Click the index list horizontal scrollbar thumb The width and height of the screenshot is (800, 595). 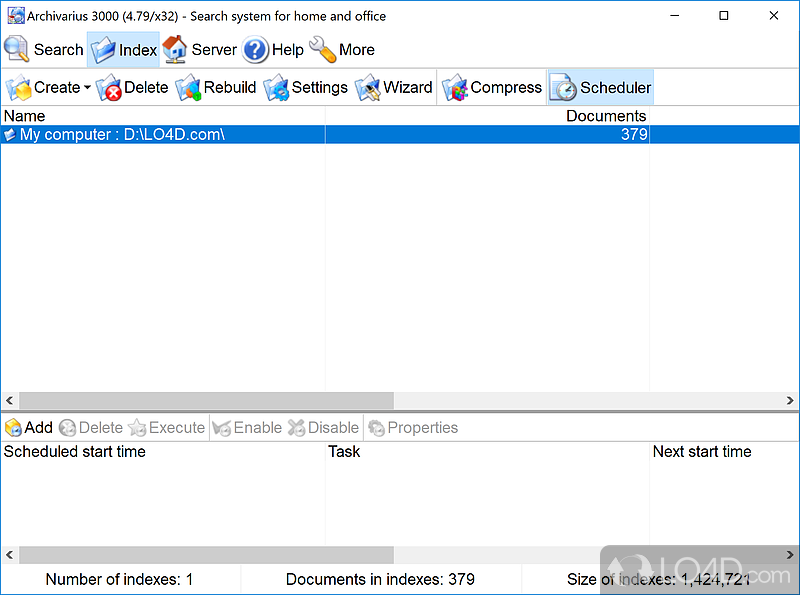point(206,401)
